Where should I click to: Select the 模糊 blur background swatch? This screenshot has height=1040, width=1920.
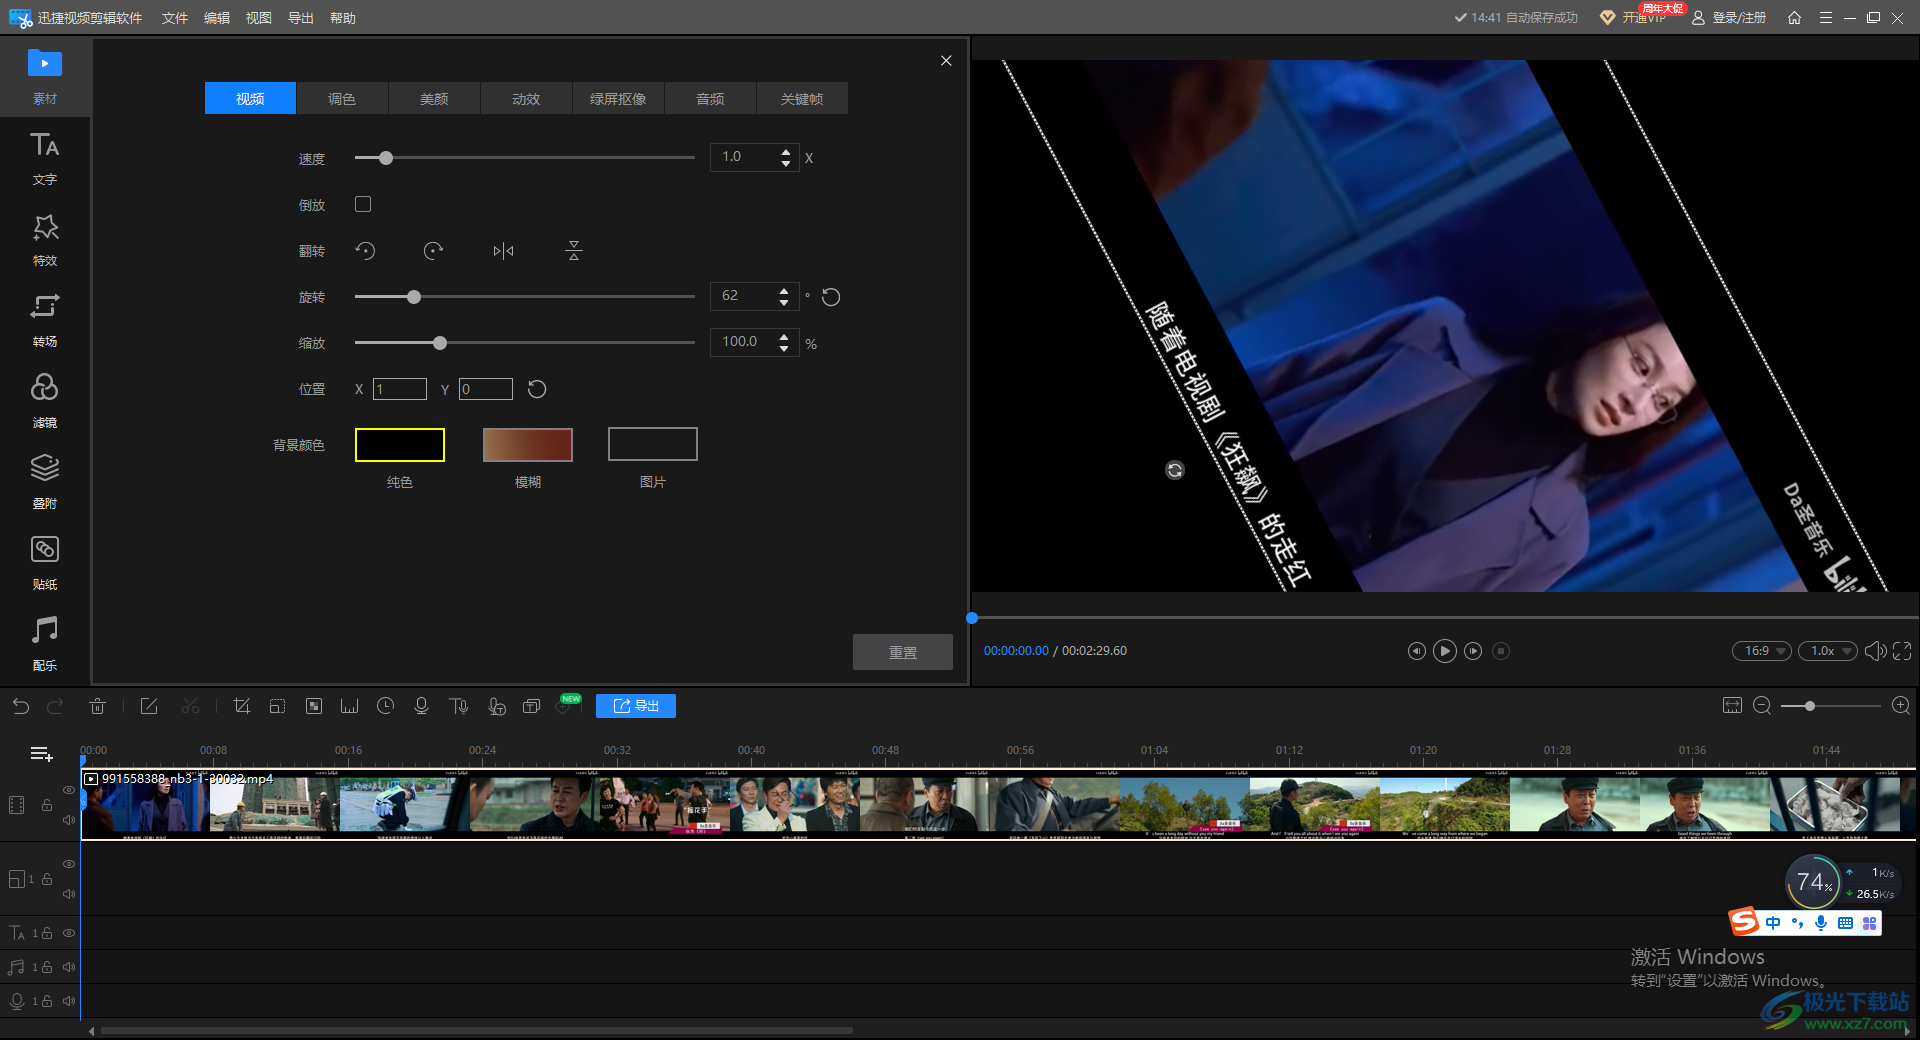coord(528,445)
